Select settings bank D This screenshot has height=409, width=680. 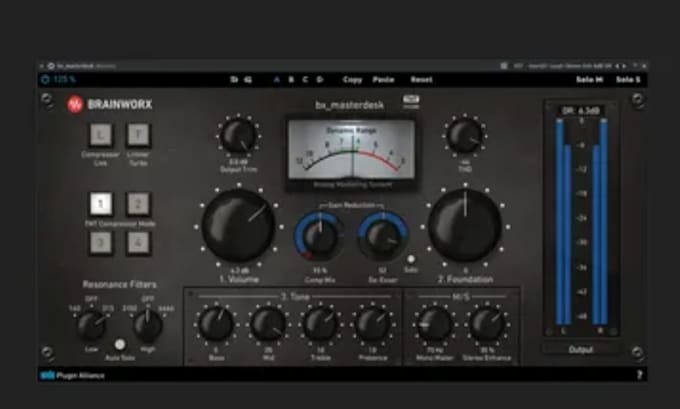[x=320, y=79]
